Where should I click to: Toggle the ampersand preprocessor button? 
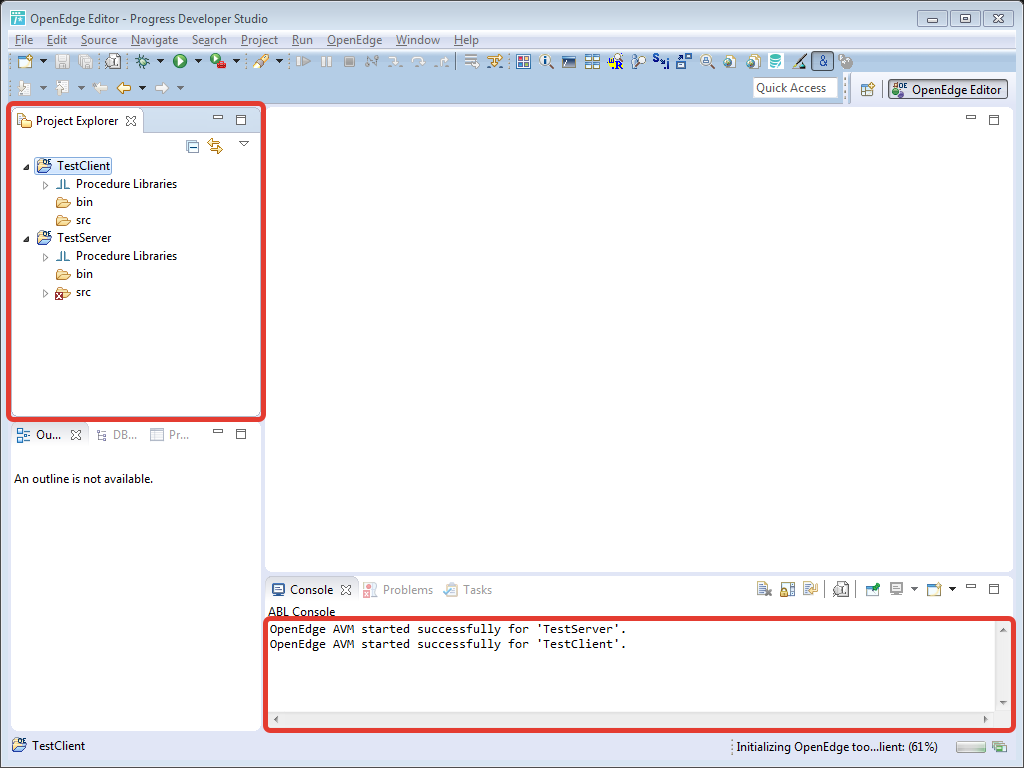pyautogui.click(x=823, y=61)
